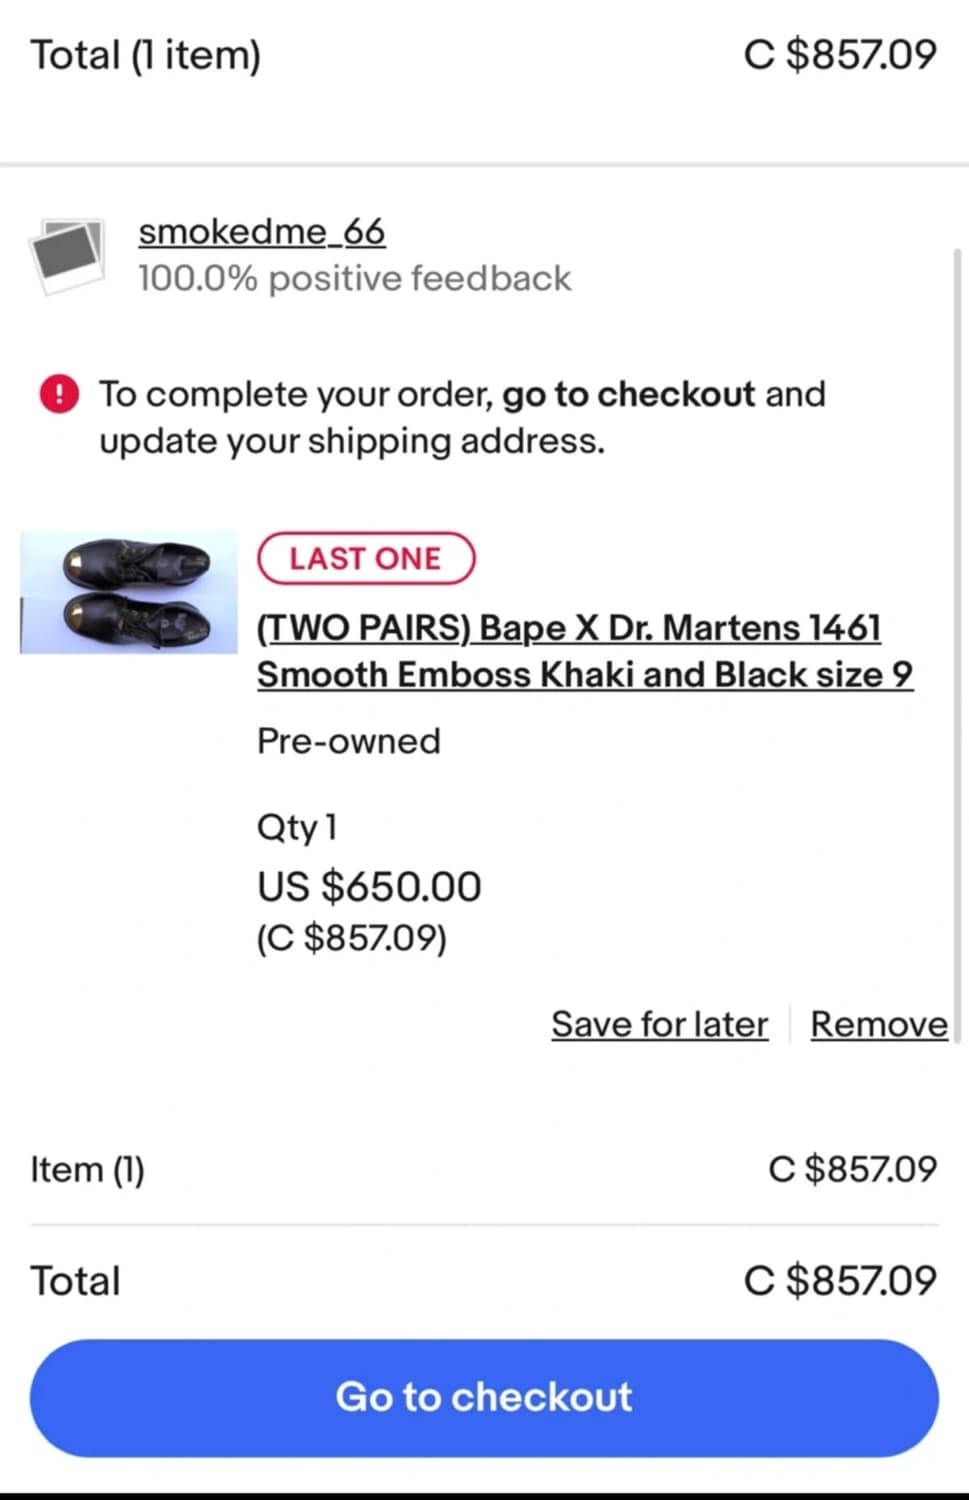Click bold 'go to checkout' in alert message

click(x=628, y=394)
